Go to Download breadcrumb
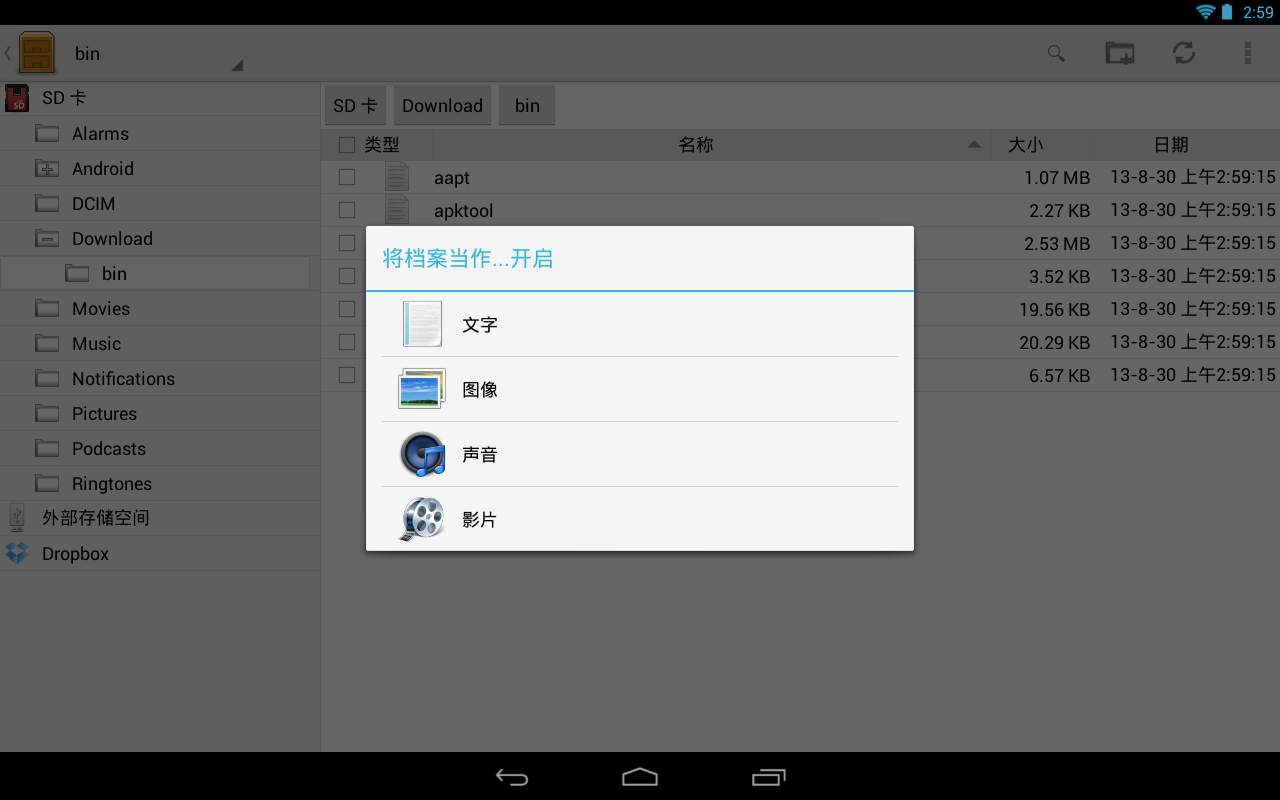Viewport: 1280px width, 800px height. tap(442, 105)
